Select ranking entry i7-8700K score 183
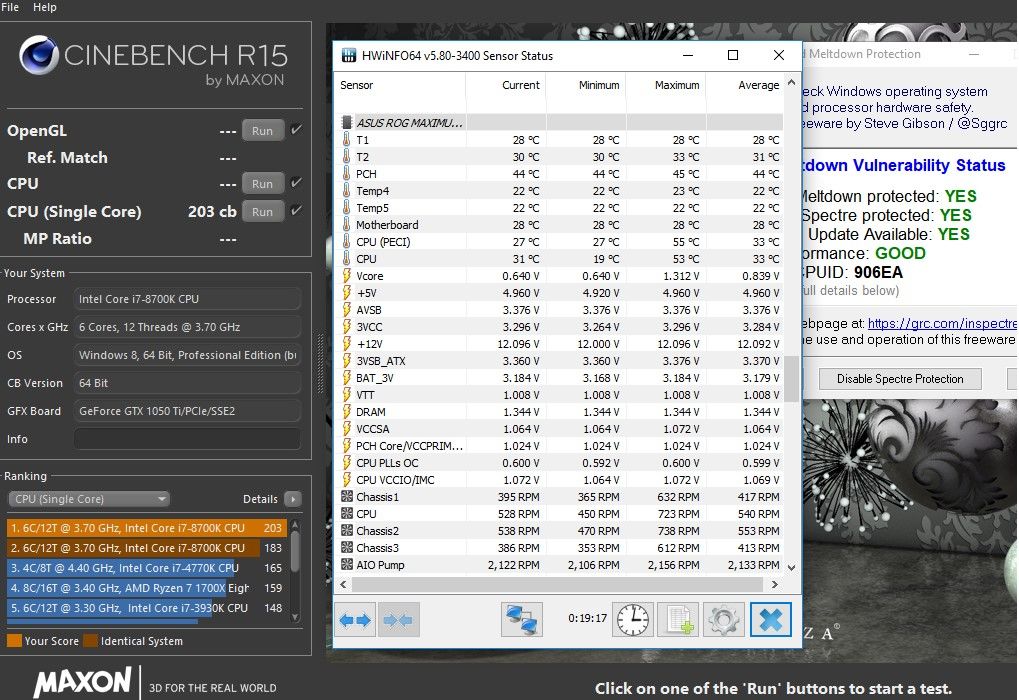This screenshot has width=1019, height=700. [x=147, y=548]
